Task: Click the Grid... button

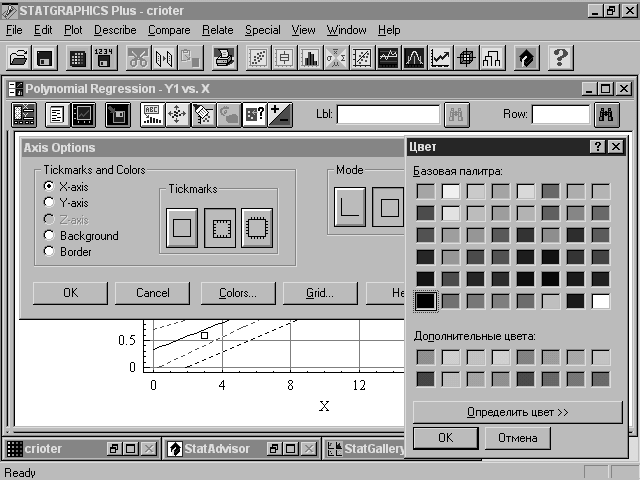Action: coord(320,293)
